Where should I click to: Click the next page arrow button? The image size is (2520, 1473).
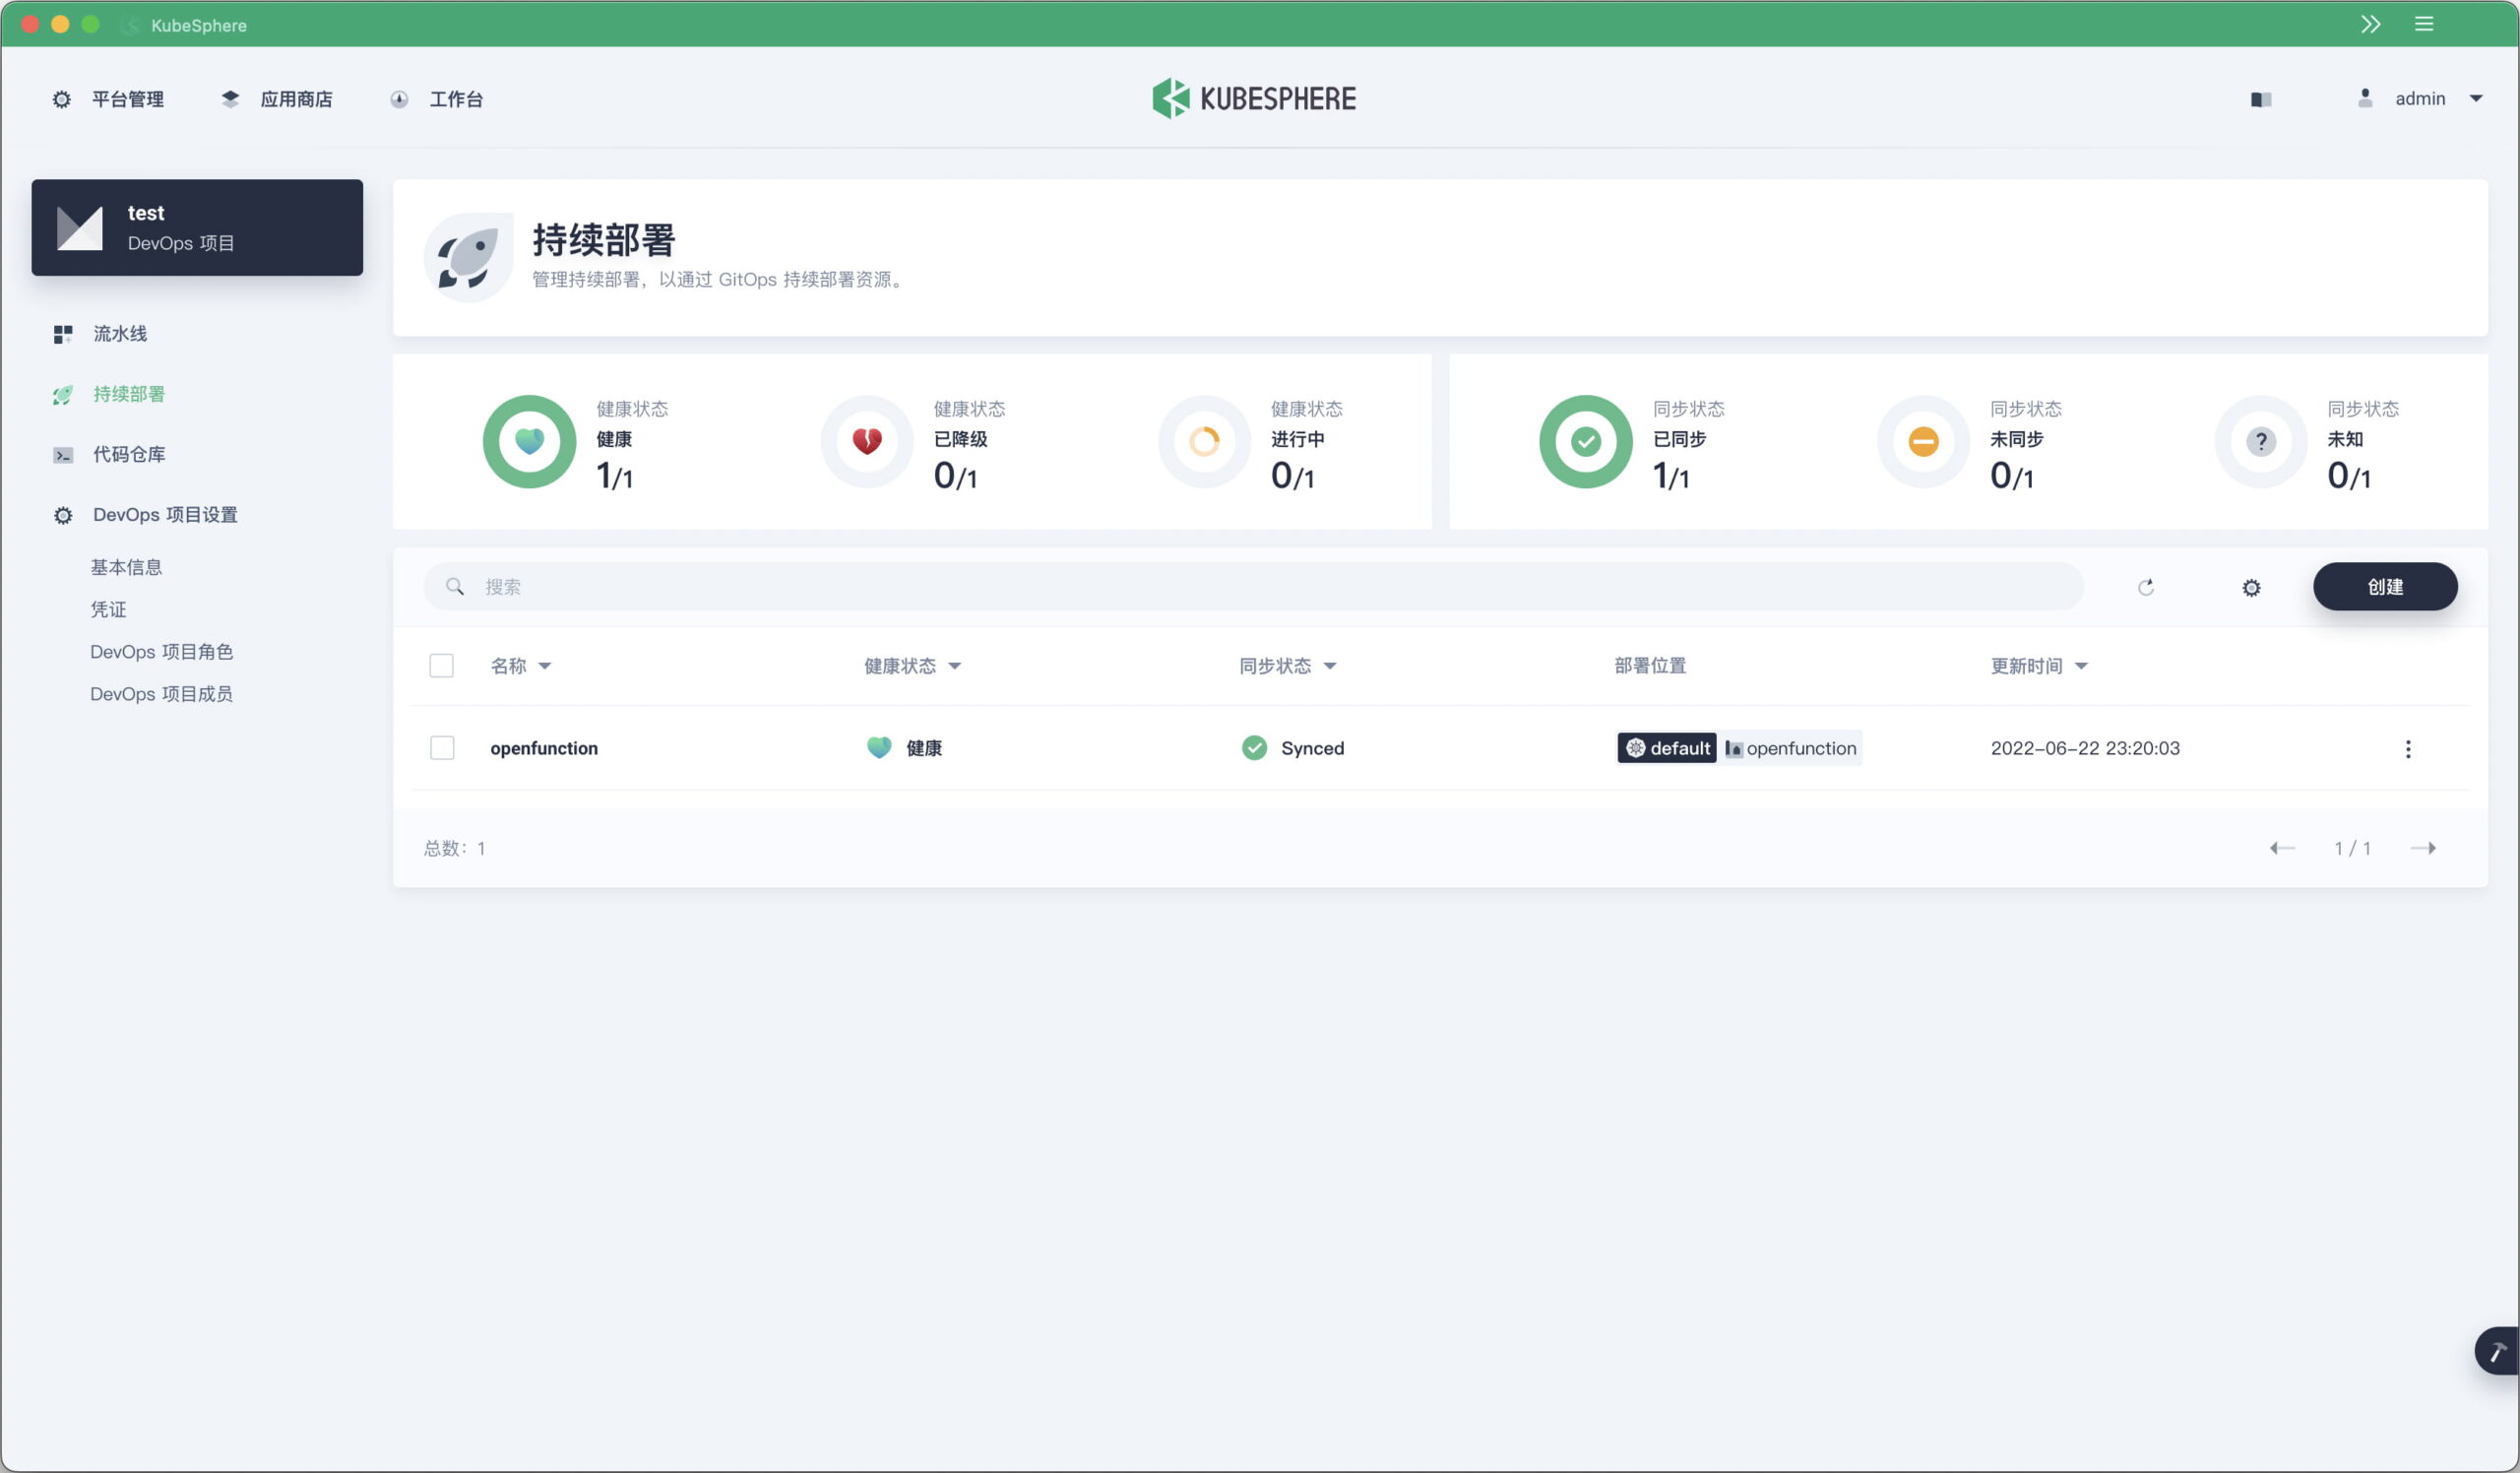click(2427, 849)
